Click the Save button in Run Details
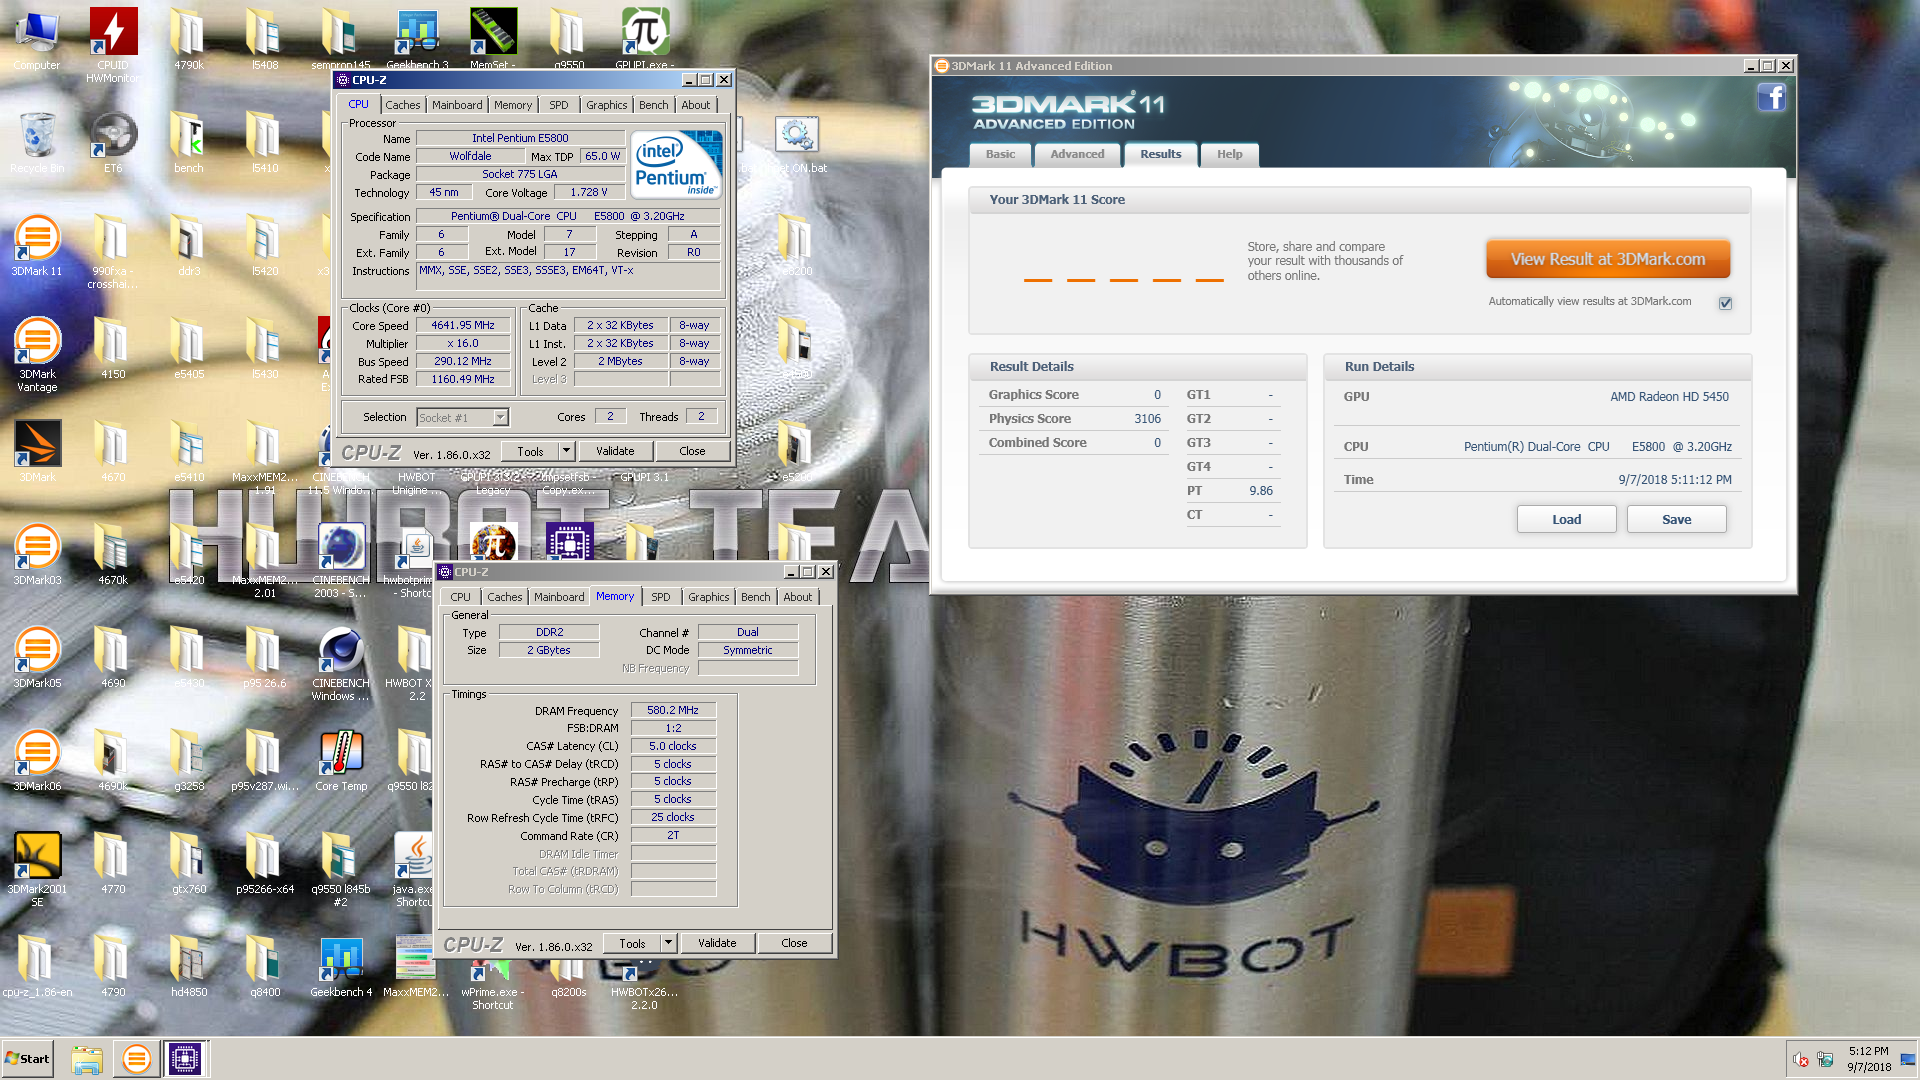This screenshot has width=1920, height=1080. click(x=1676, y=519)
